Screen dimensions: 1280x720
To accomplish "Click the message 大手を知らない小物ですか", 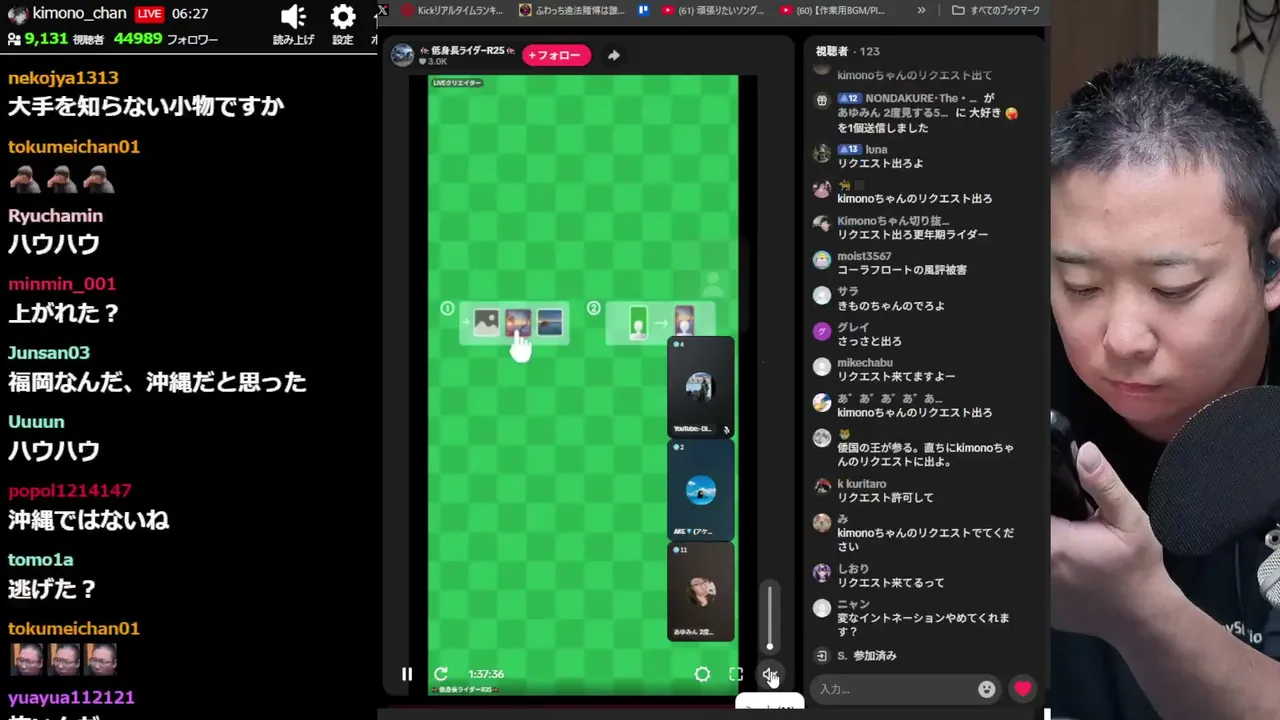I will pos(146,106).
